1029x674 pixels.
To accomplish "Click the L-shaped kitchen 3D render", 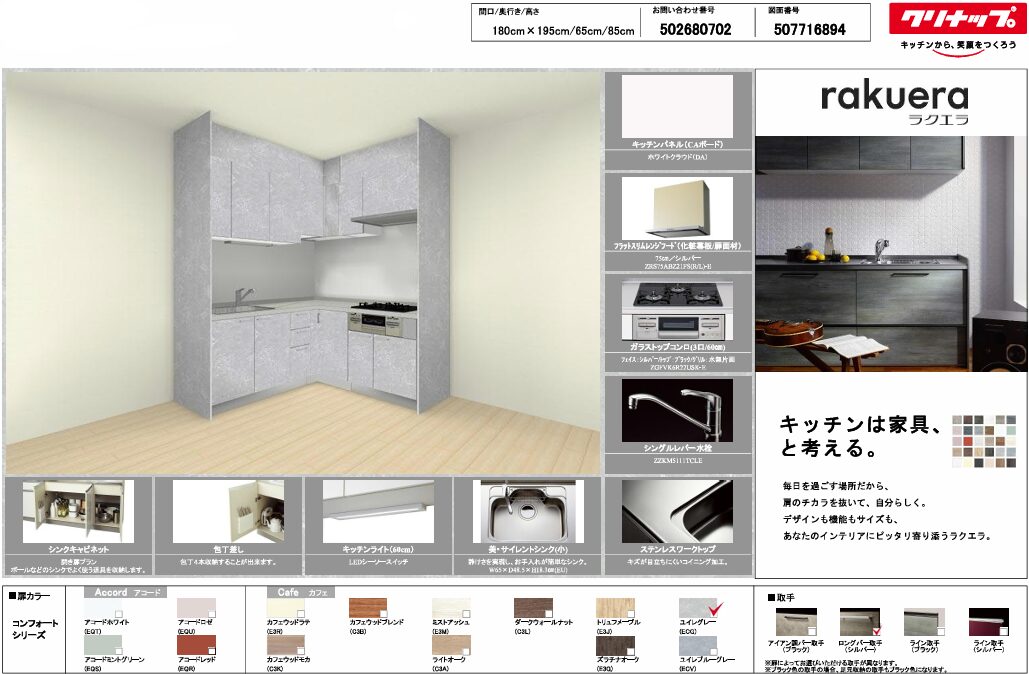I will click(304, 272).
